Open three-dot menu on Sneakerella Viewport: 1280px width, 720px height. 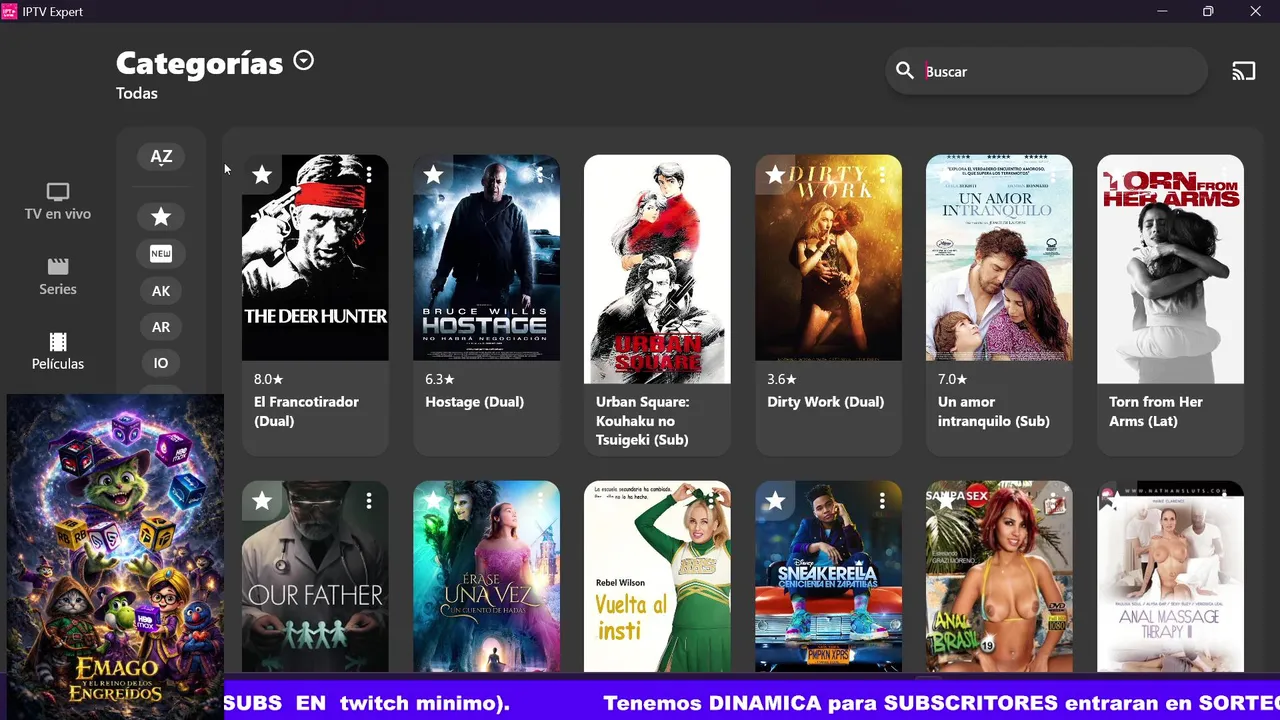[x=882, y=501]
